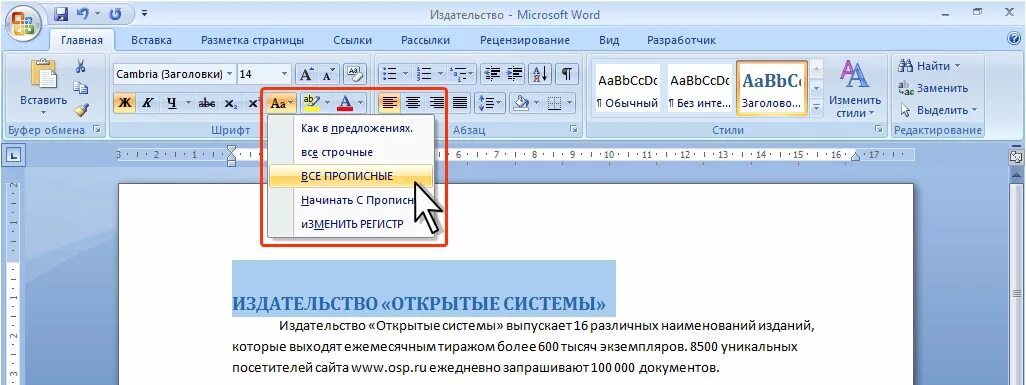Redo the last action
1026x385 pixels.
pos(116,14)
